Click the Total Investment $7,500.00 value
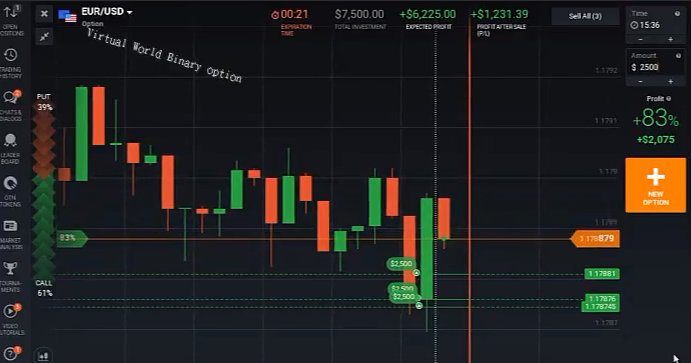Screen dimensions: 691x363 pyautogui.click(x=359, y=15)
